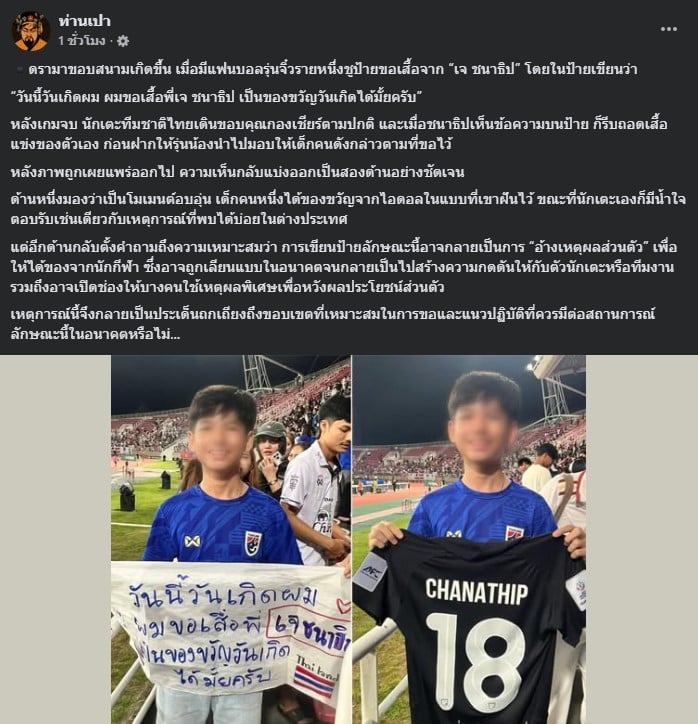Screen dimensions: 698x724
Task: Click the ท่านเปา page name
Action: click(x=84, y=21)
